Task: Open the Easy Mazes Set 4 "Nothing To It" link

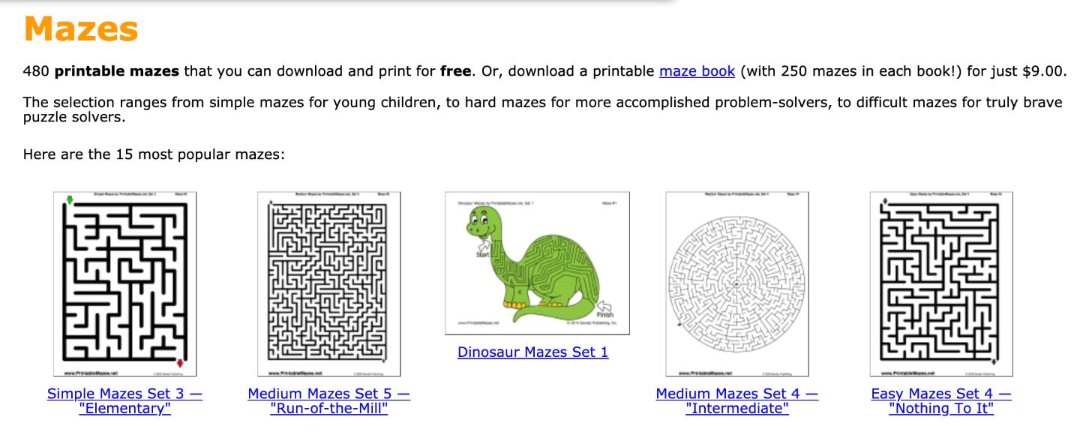Action: click(x=941, y=401)
